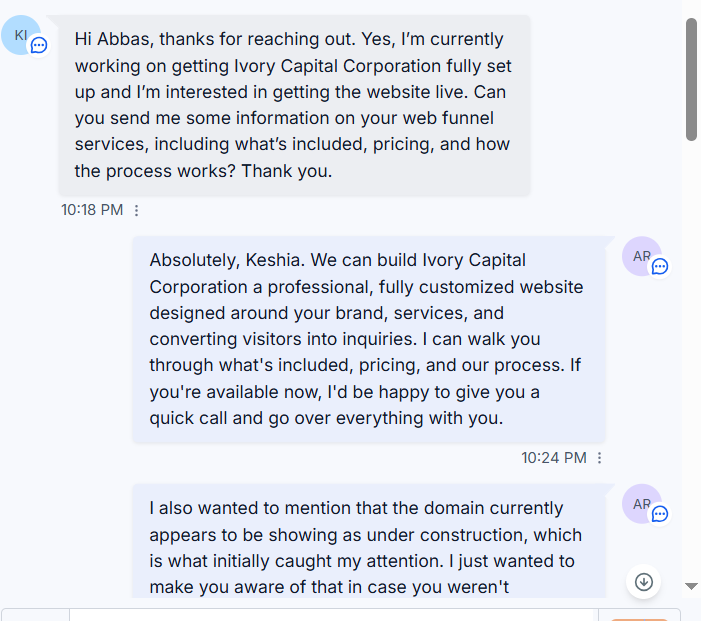Click AR avatar next to 'Absolutely, Keshia' message
701x621 pixels.
(642, 256)
